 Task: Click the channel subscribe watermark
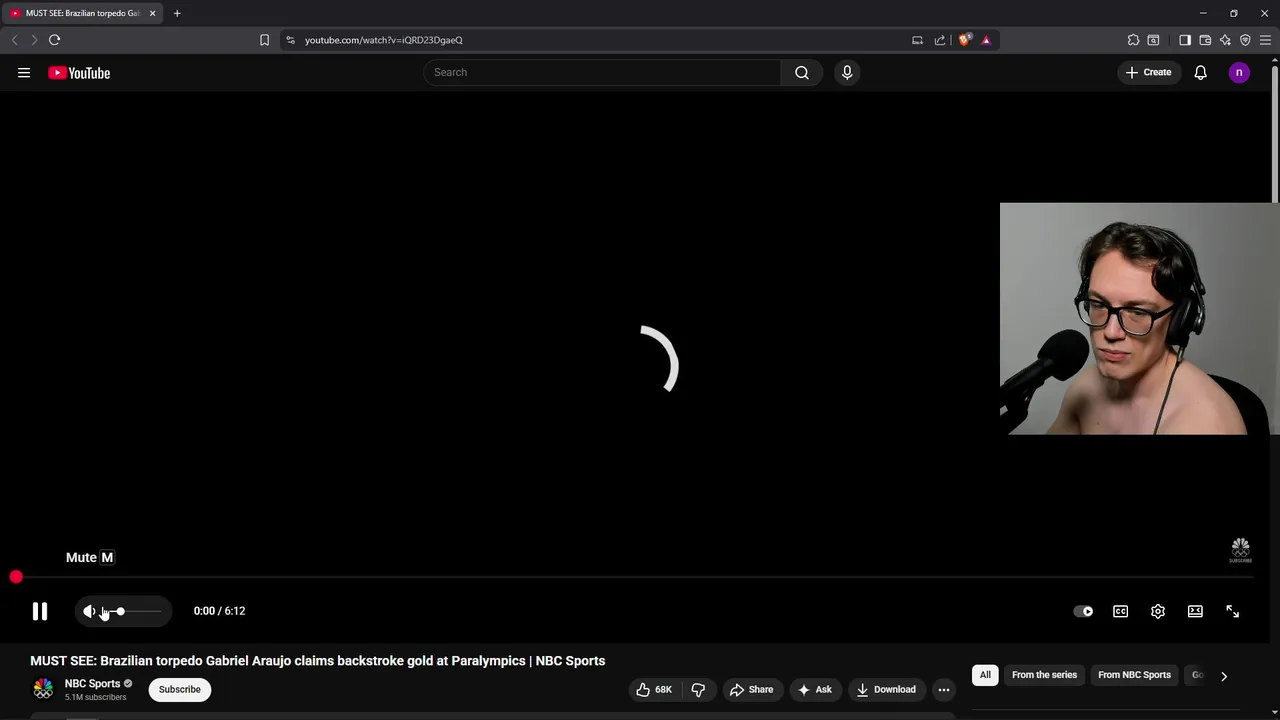pyautogui.click(x=1240, y=550)
